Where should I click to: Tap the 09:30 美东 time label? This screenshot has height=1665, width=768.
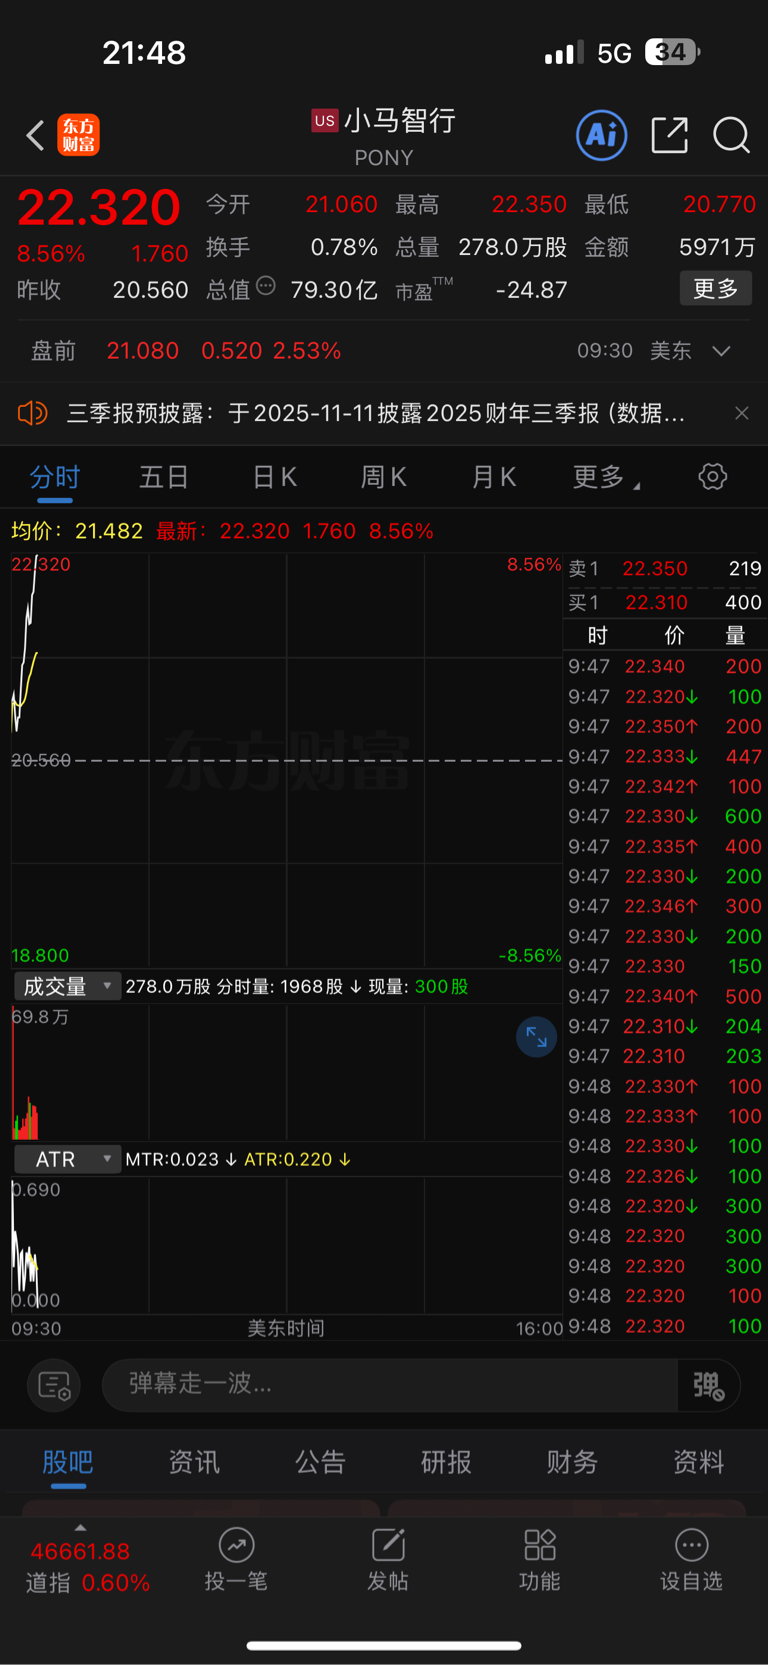click(x=634, y=351)
